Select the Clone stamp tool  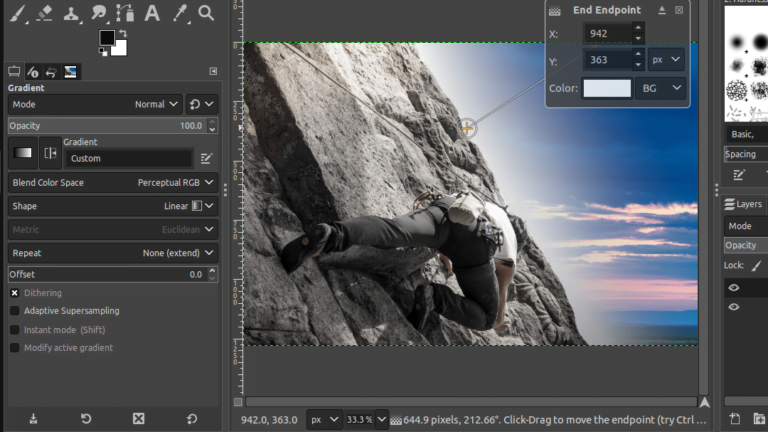tap(71, 13)
